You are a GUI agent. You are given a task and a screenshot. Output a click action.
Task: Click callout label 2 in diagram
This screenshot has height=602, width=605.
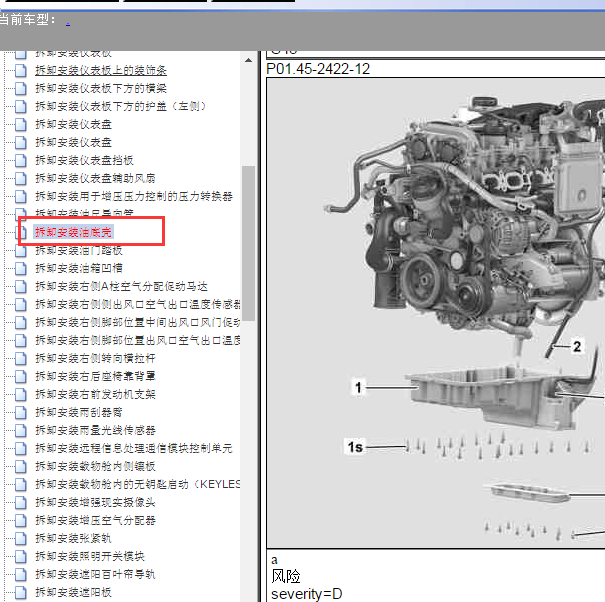click(x=577, y=346)
